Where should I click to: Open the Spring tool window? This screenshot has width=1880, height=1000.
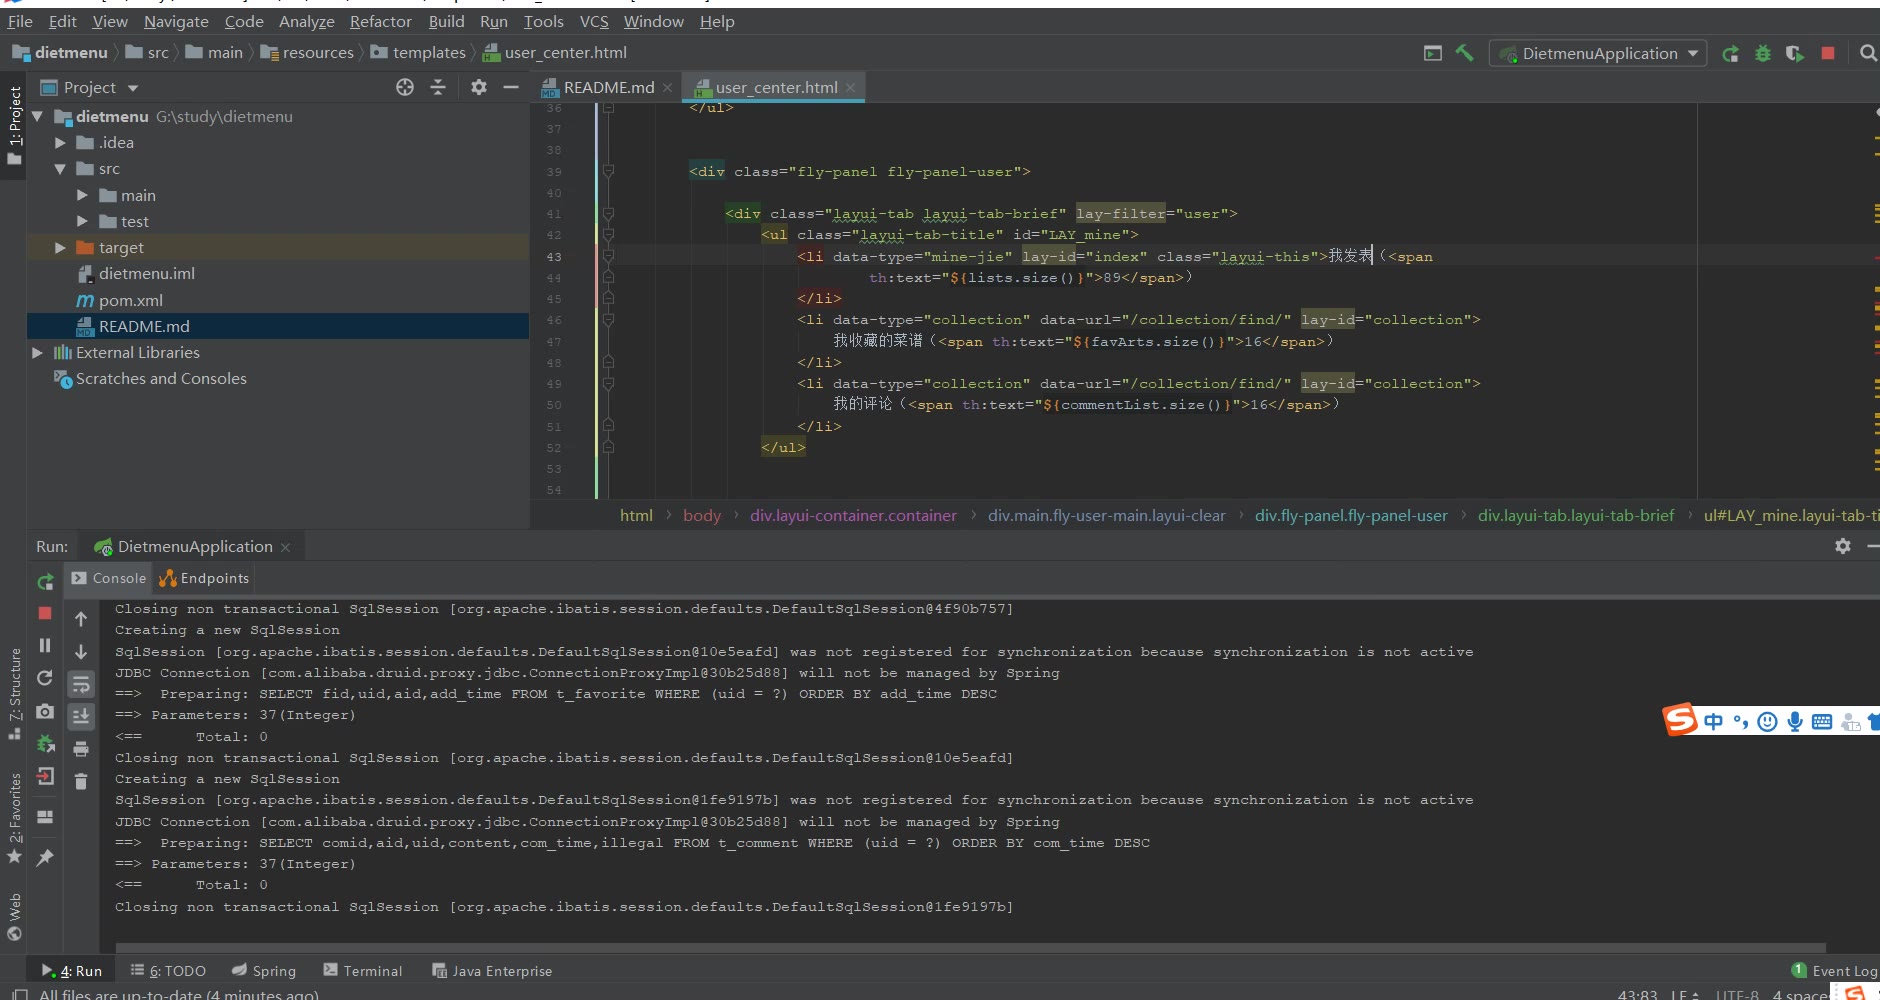pyautogui.click(x=264, y=970)
